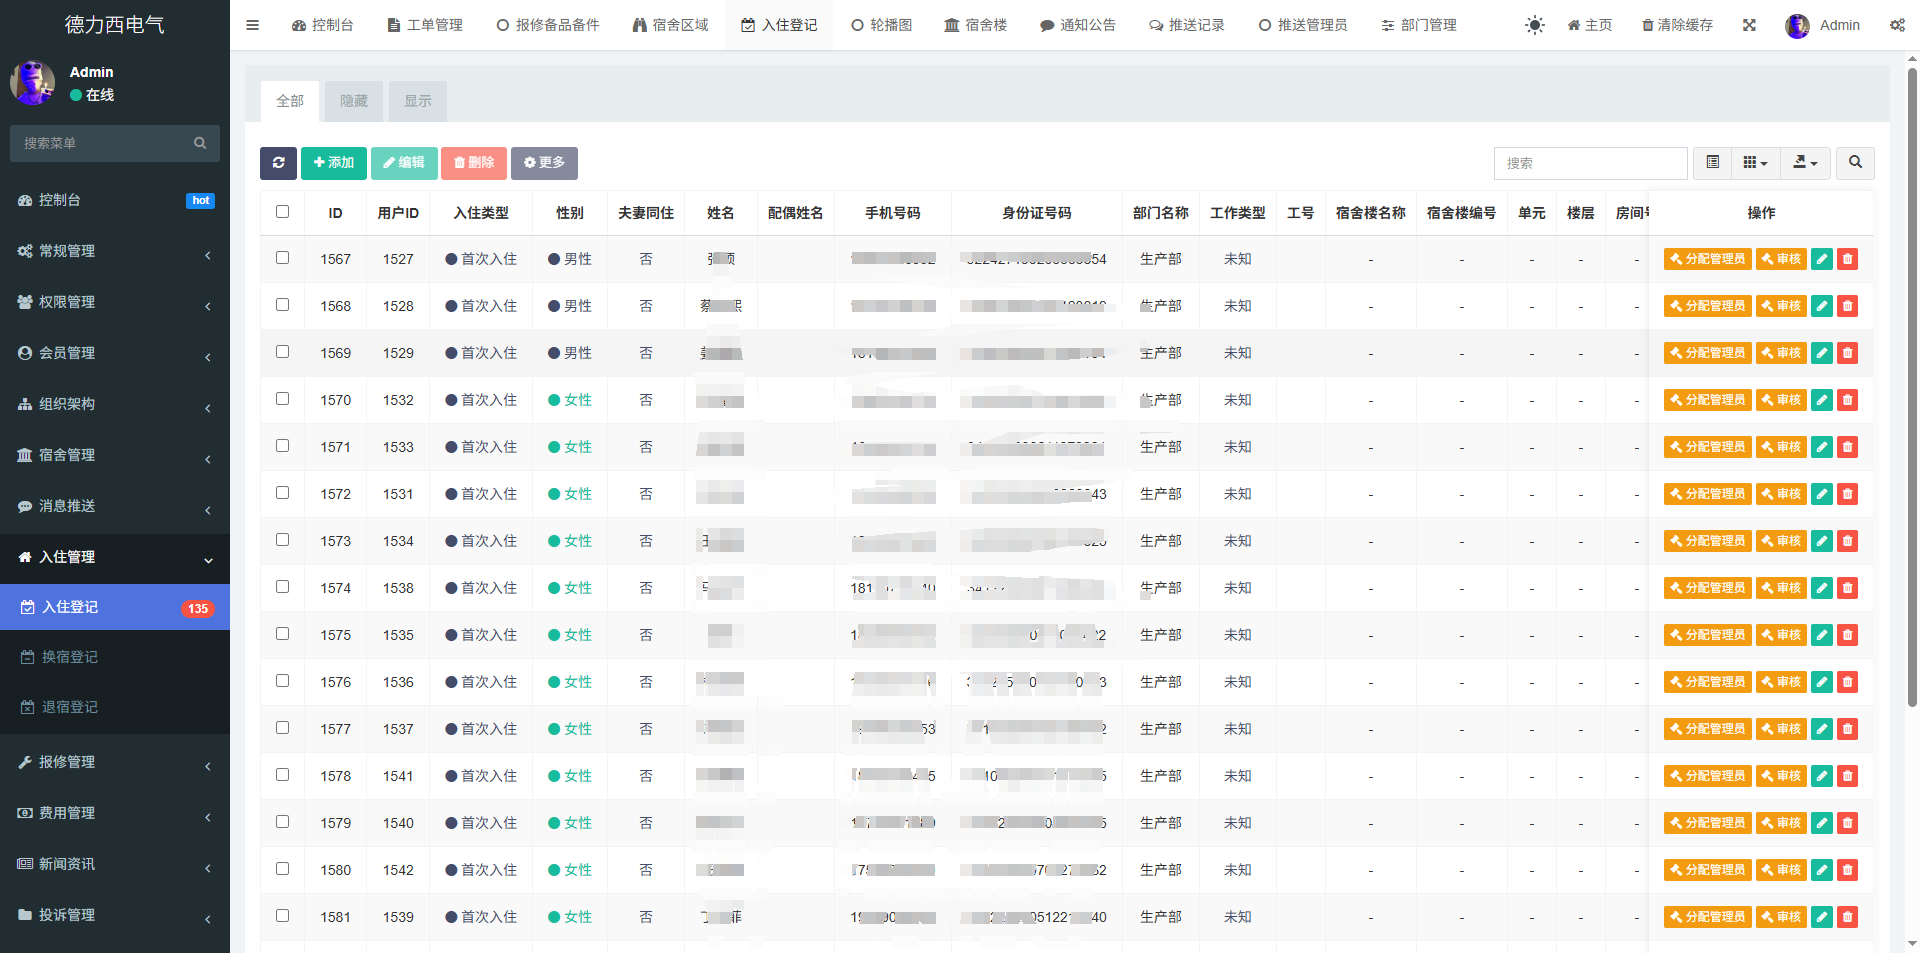Click 分配管理员 in row 1571
Screen dimensions: 1920x953
(1708, 447)
